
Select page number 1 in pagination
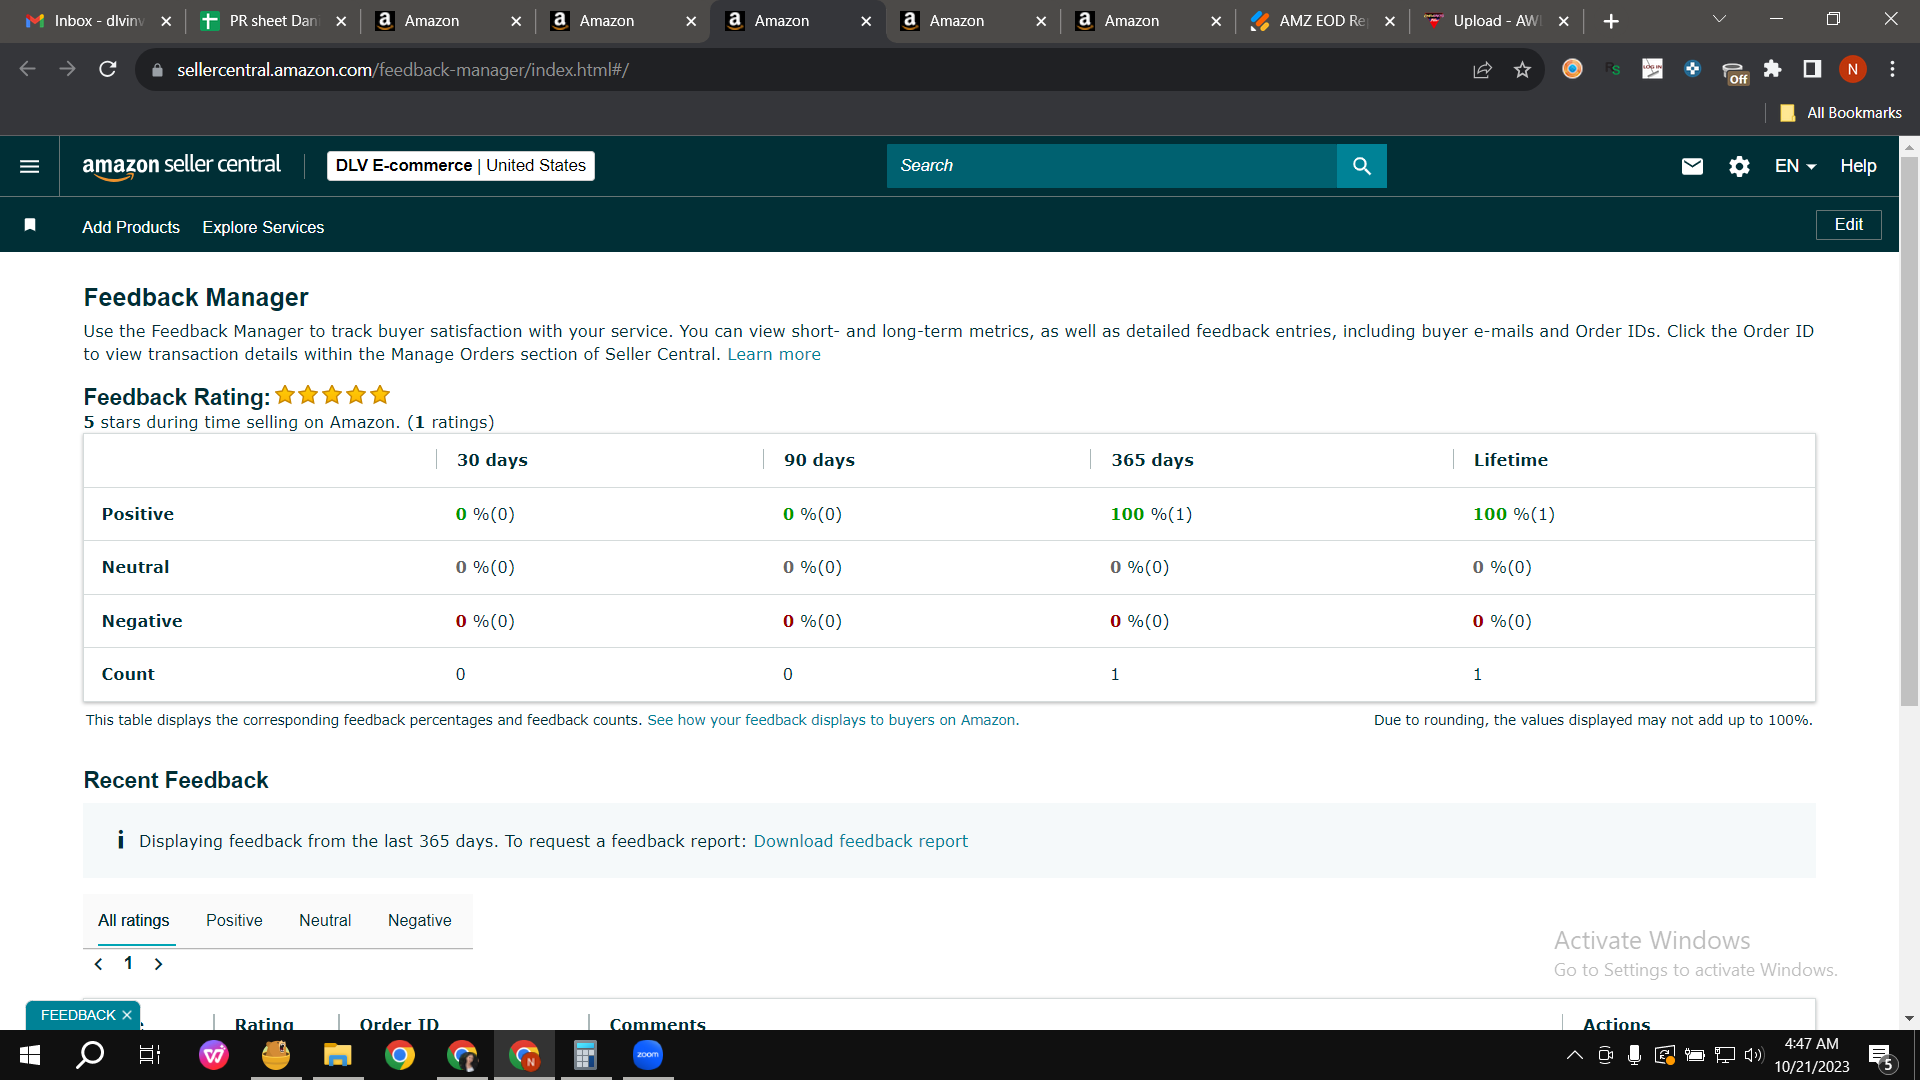click(128, 963)
